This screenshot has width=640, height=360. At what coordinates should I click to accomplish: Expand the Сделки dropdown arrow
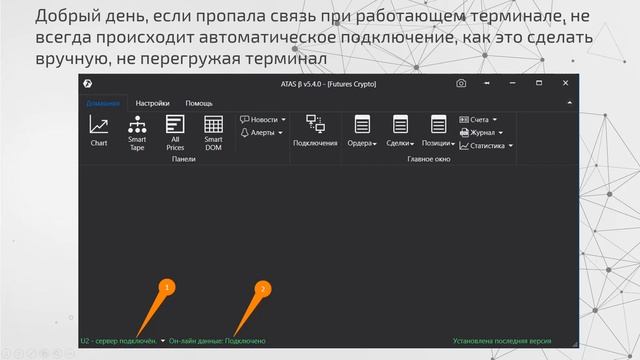click(412, 144)
